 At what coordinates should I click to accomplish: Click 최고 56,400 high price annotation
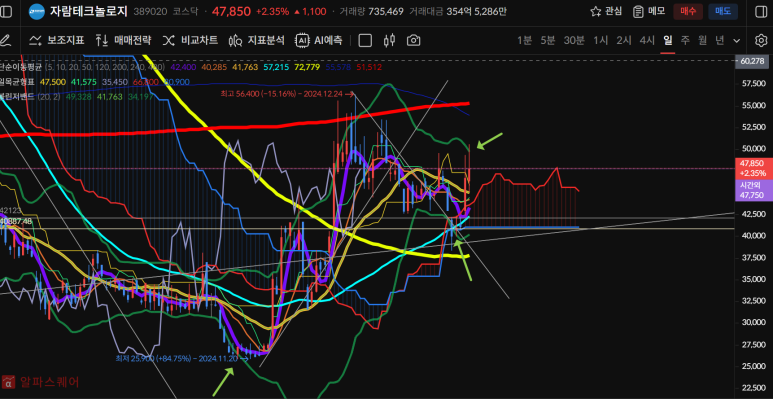[x=287, y=93]
